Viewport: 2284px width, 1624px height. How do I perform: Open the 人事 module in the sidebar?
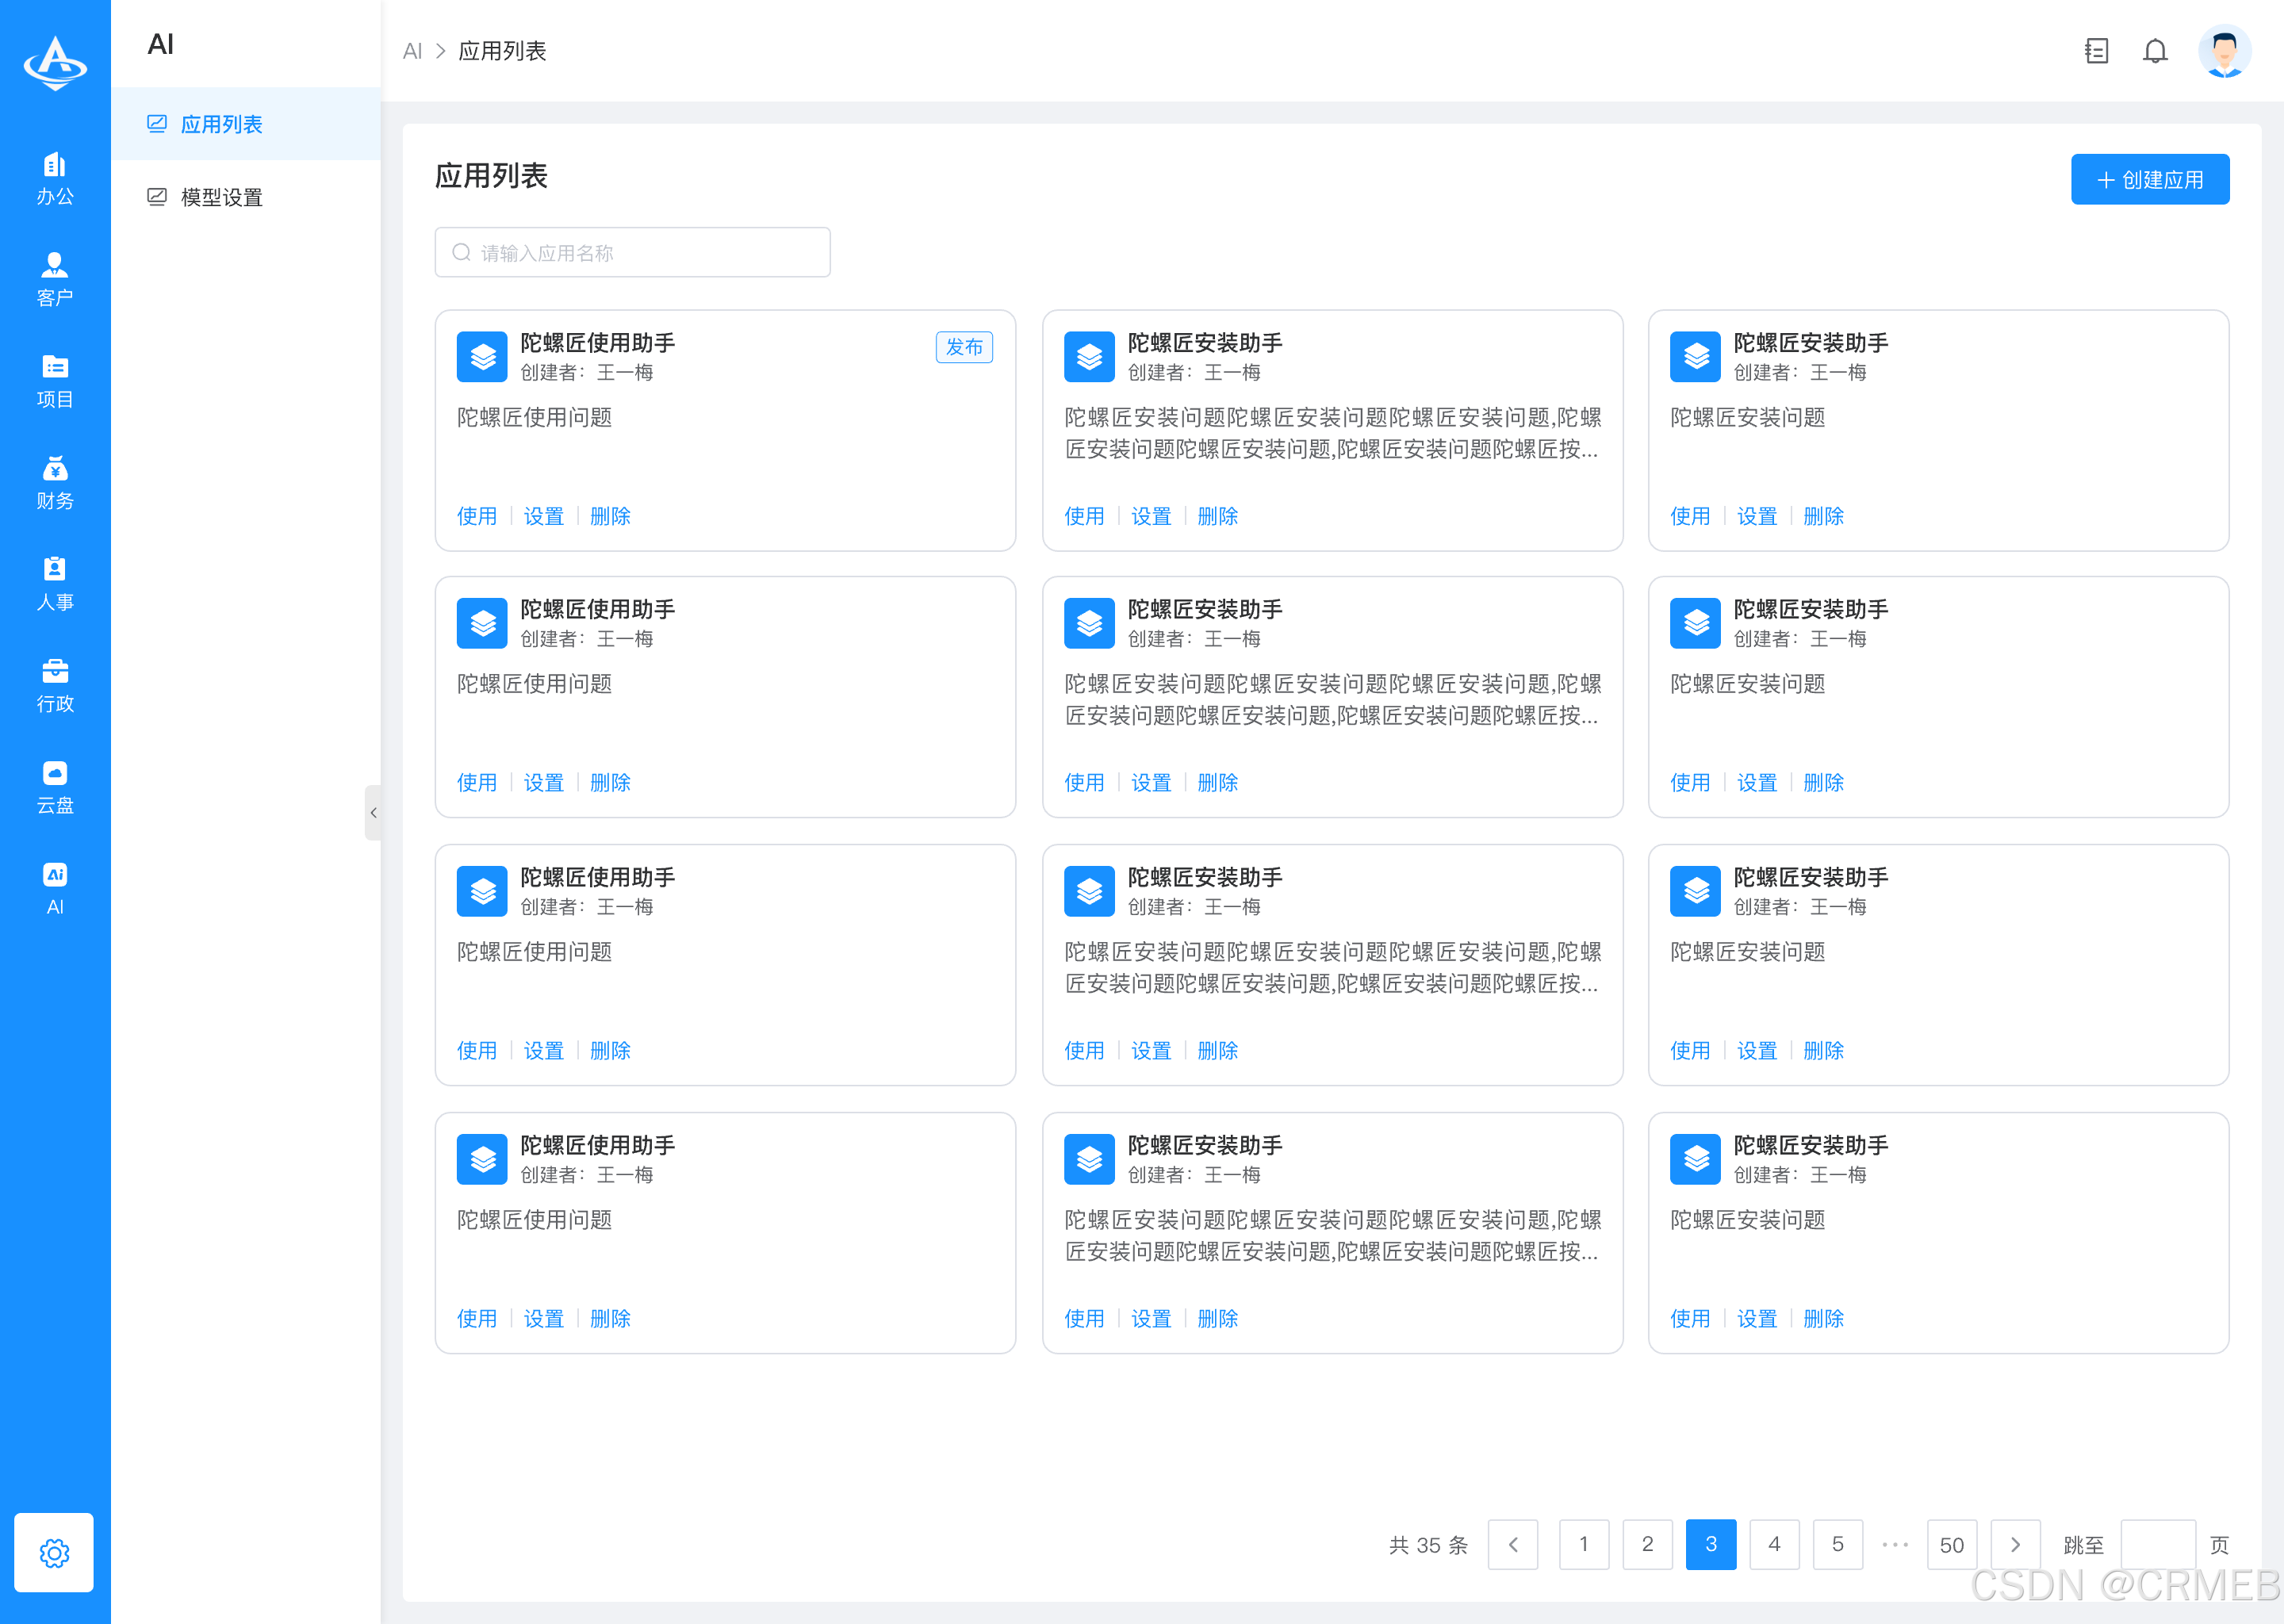(54, 583)
